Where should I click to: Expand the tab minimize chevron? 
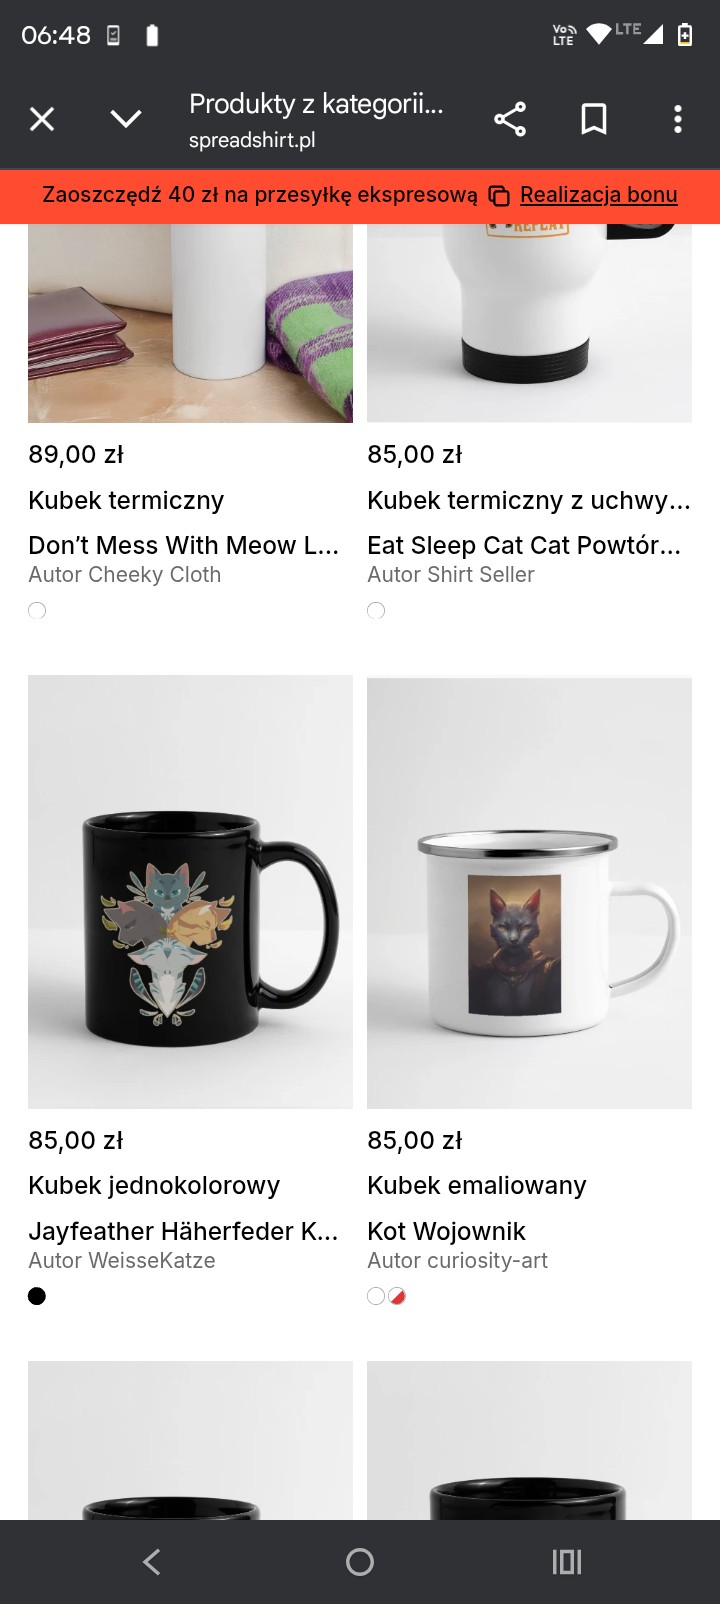126,119
